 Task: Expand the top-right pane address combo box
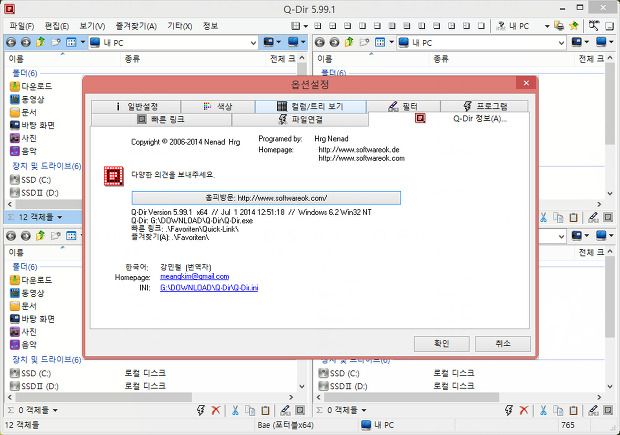[561, 42]
